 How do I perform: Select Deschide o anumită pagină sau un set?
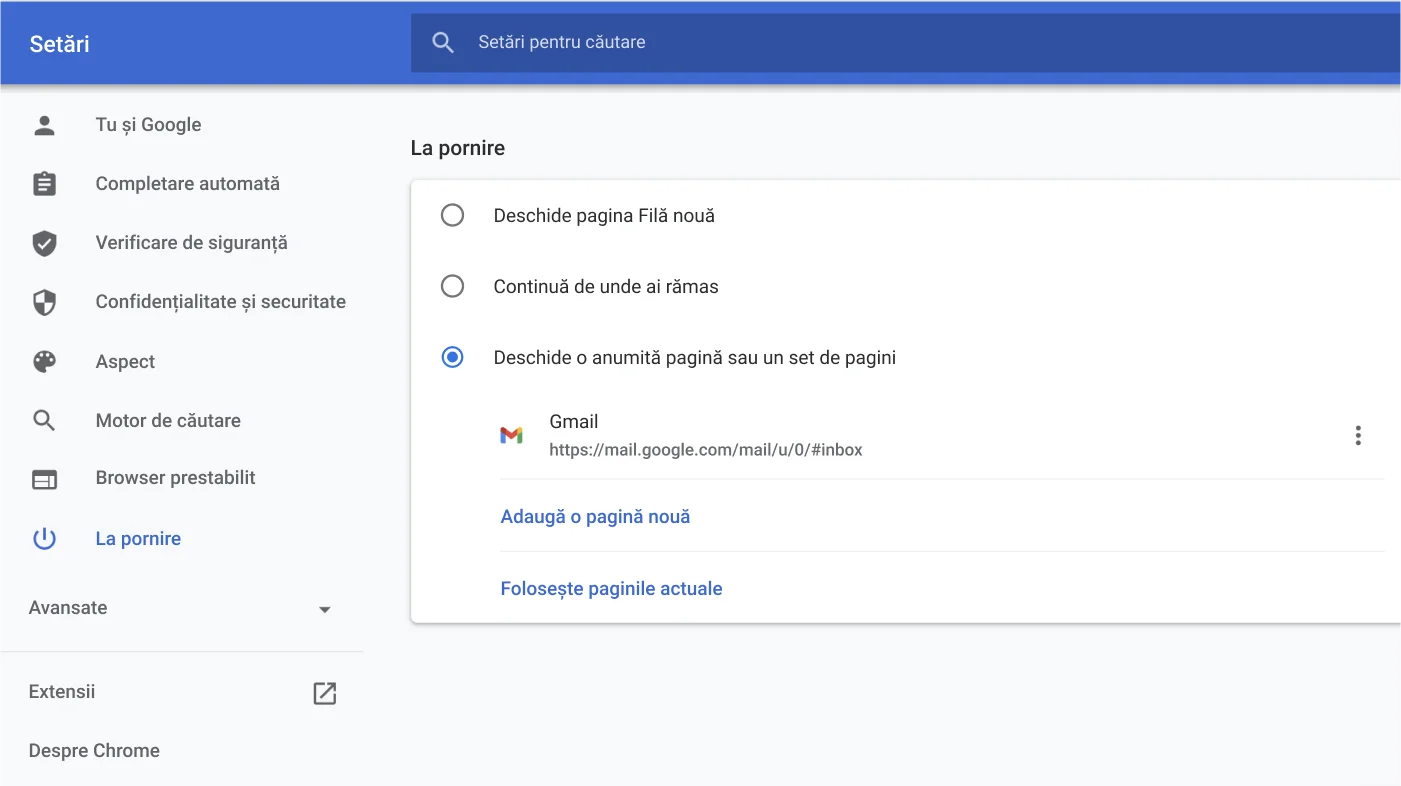pyautogui.click(x=453, y=357)
